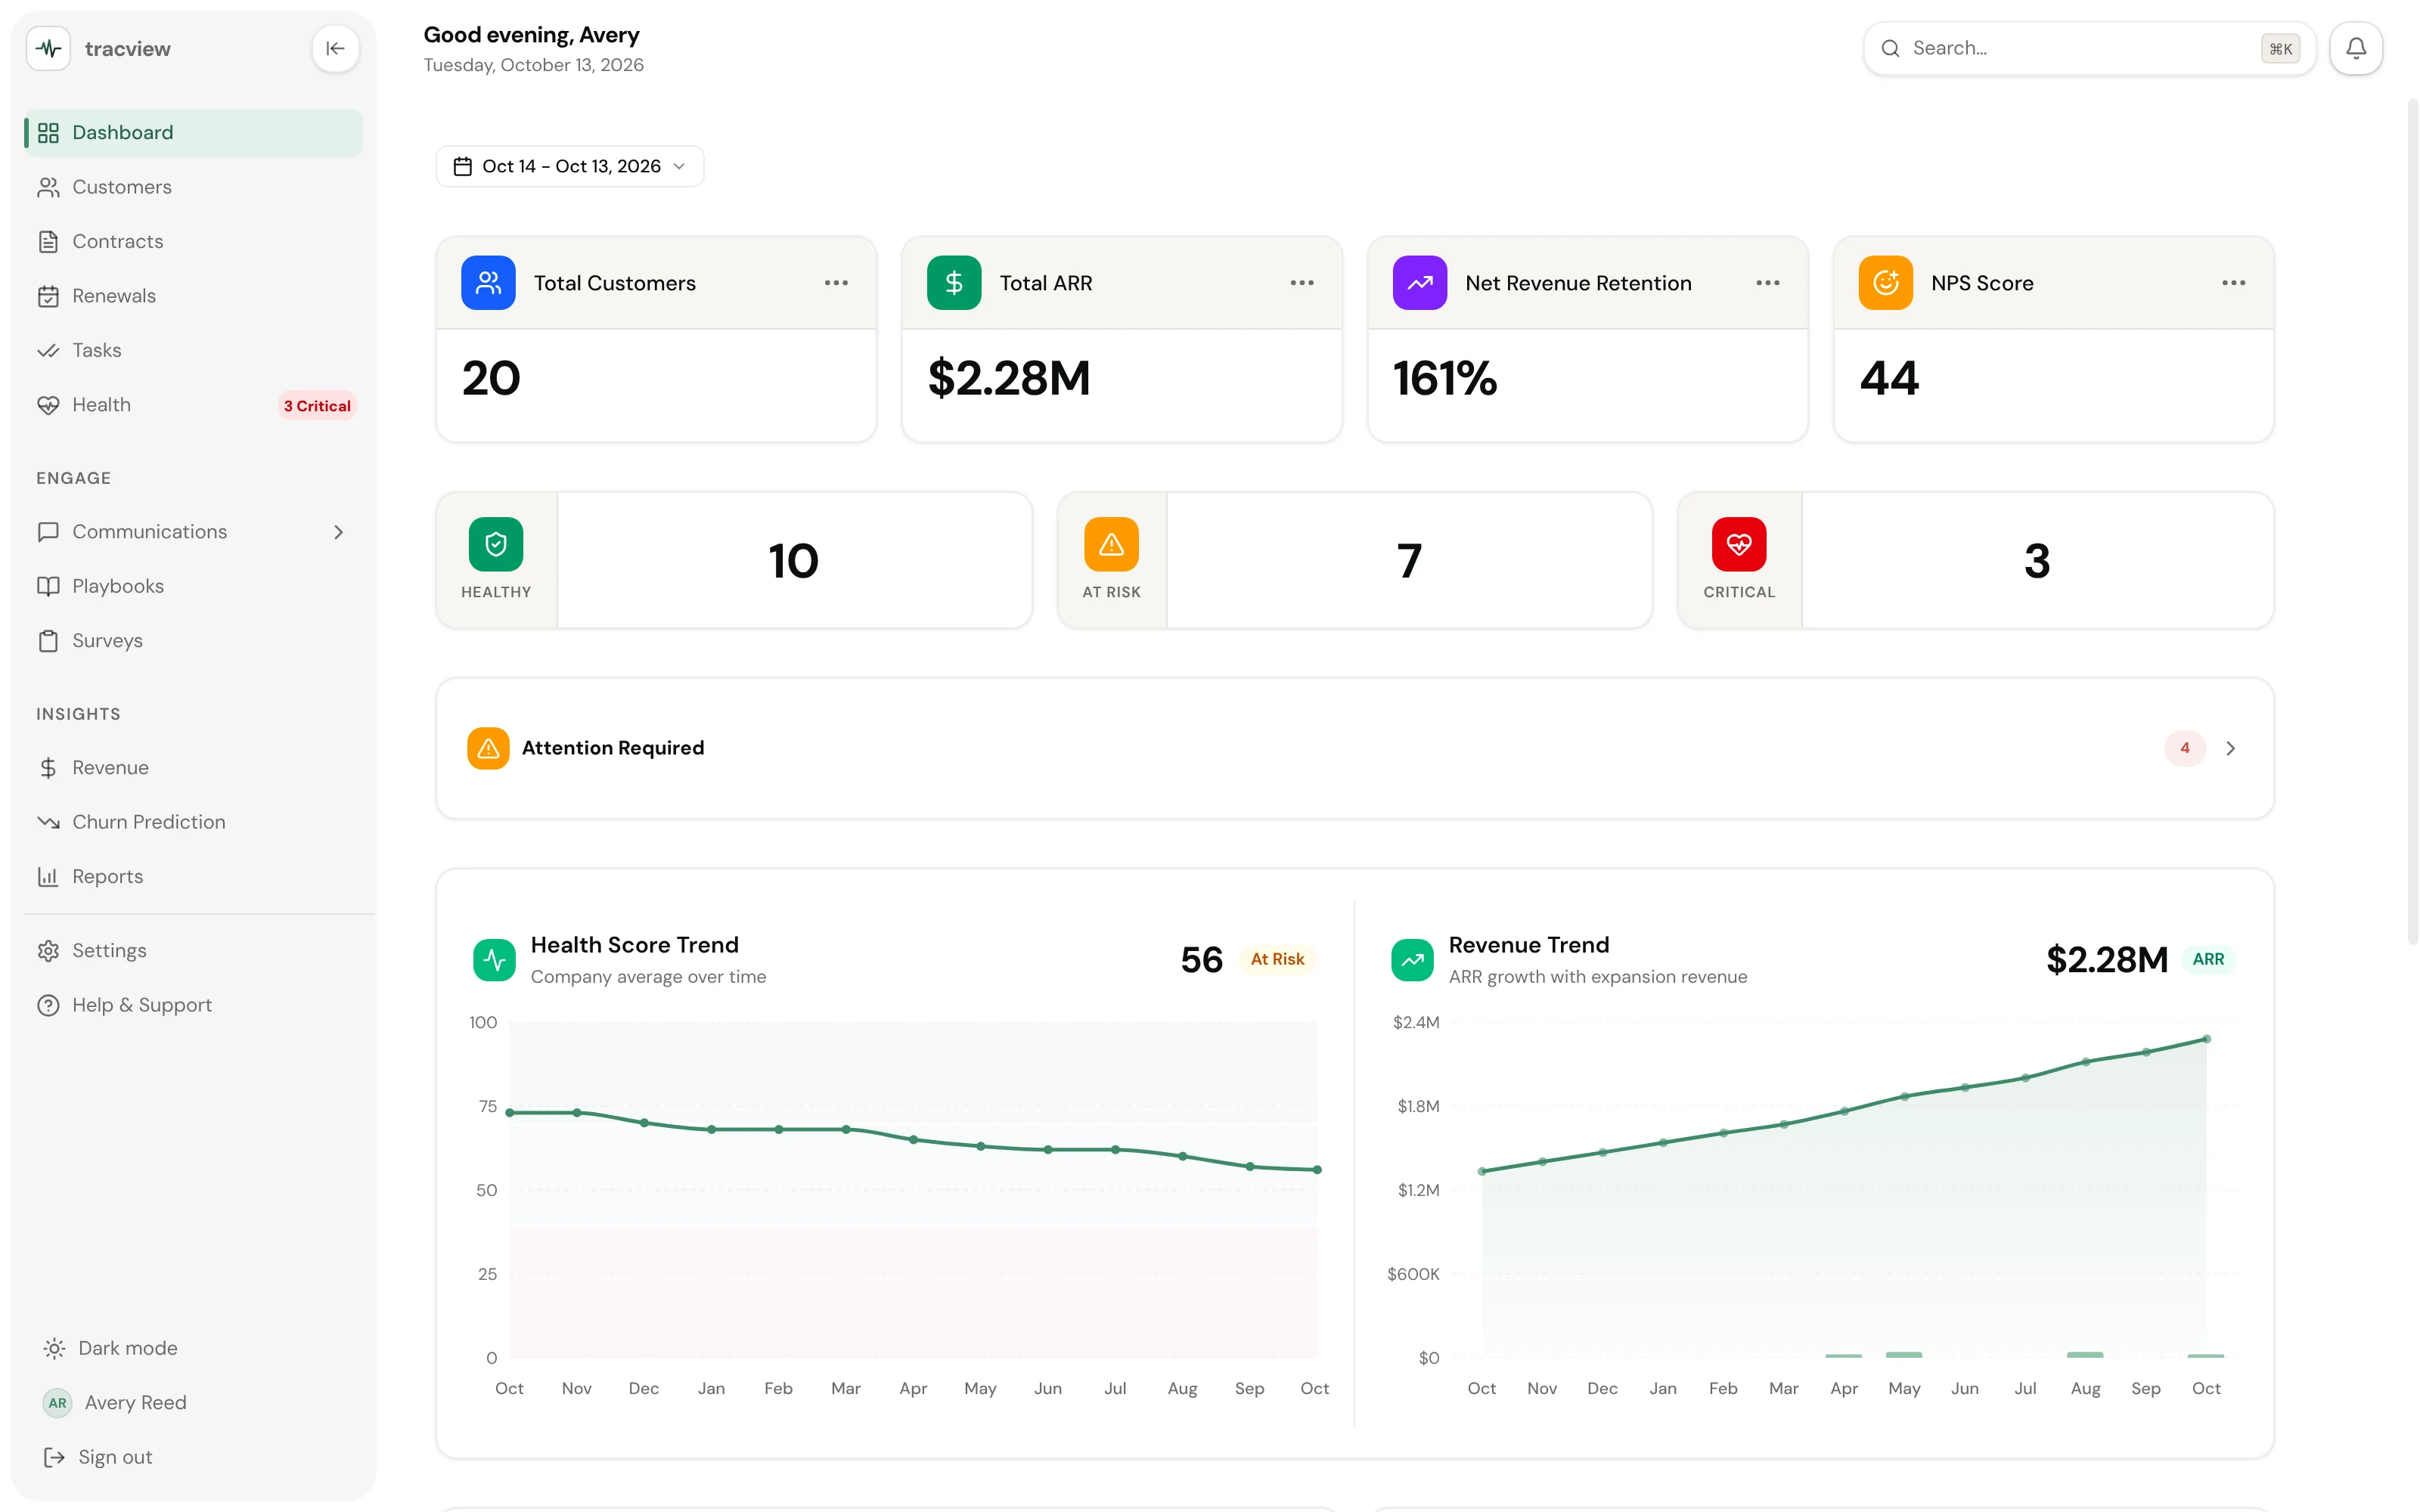Open Revenue insights
Viewport: 2420px width, 1512px height.
[193, 767]
